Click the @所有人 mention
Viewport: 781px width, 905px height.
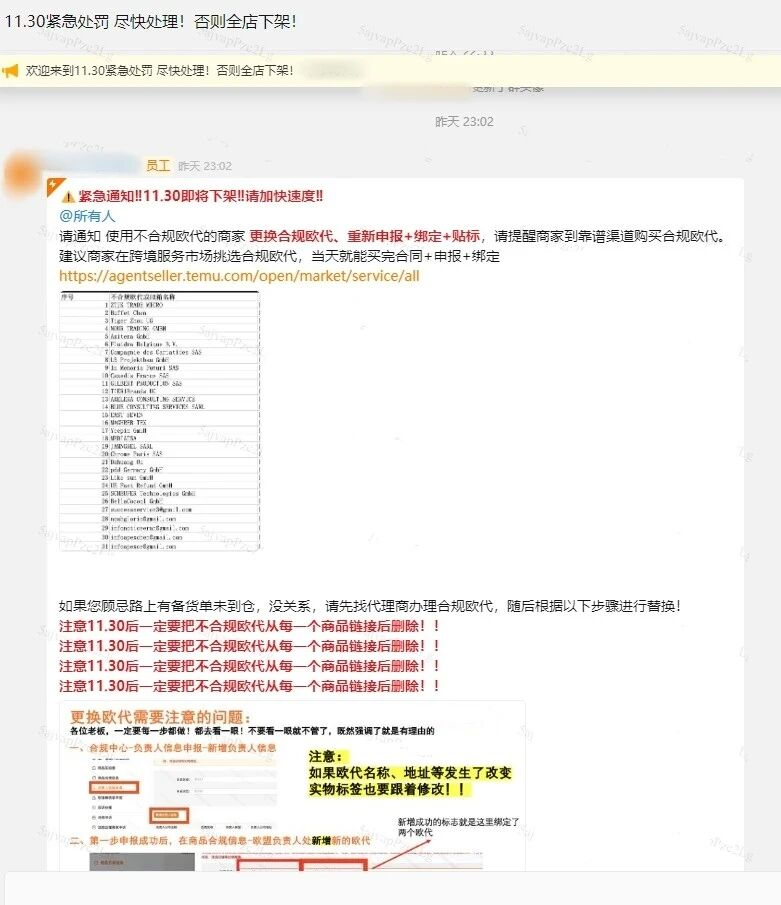(87, 216)
